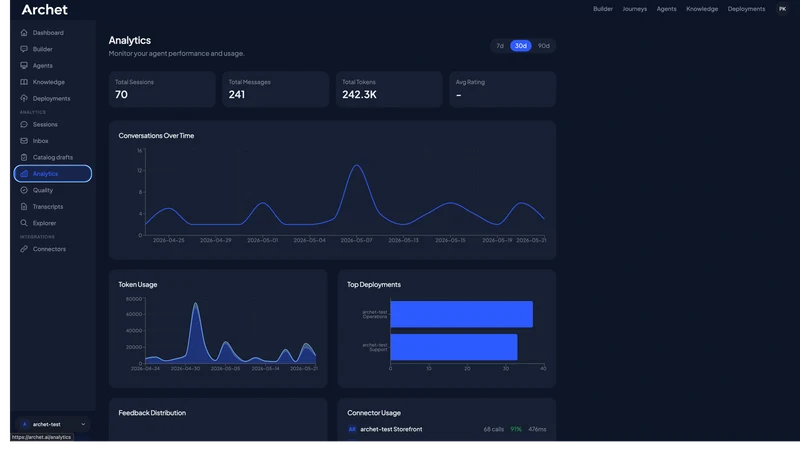Click the Deployments rocket icon in sidebar
This screenshot has width=800, height=450.
pyautogui.click(x=24, y=98)
